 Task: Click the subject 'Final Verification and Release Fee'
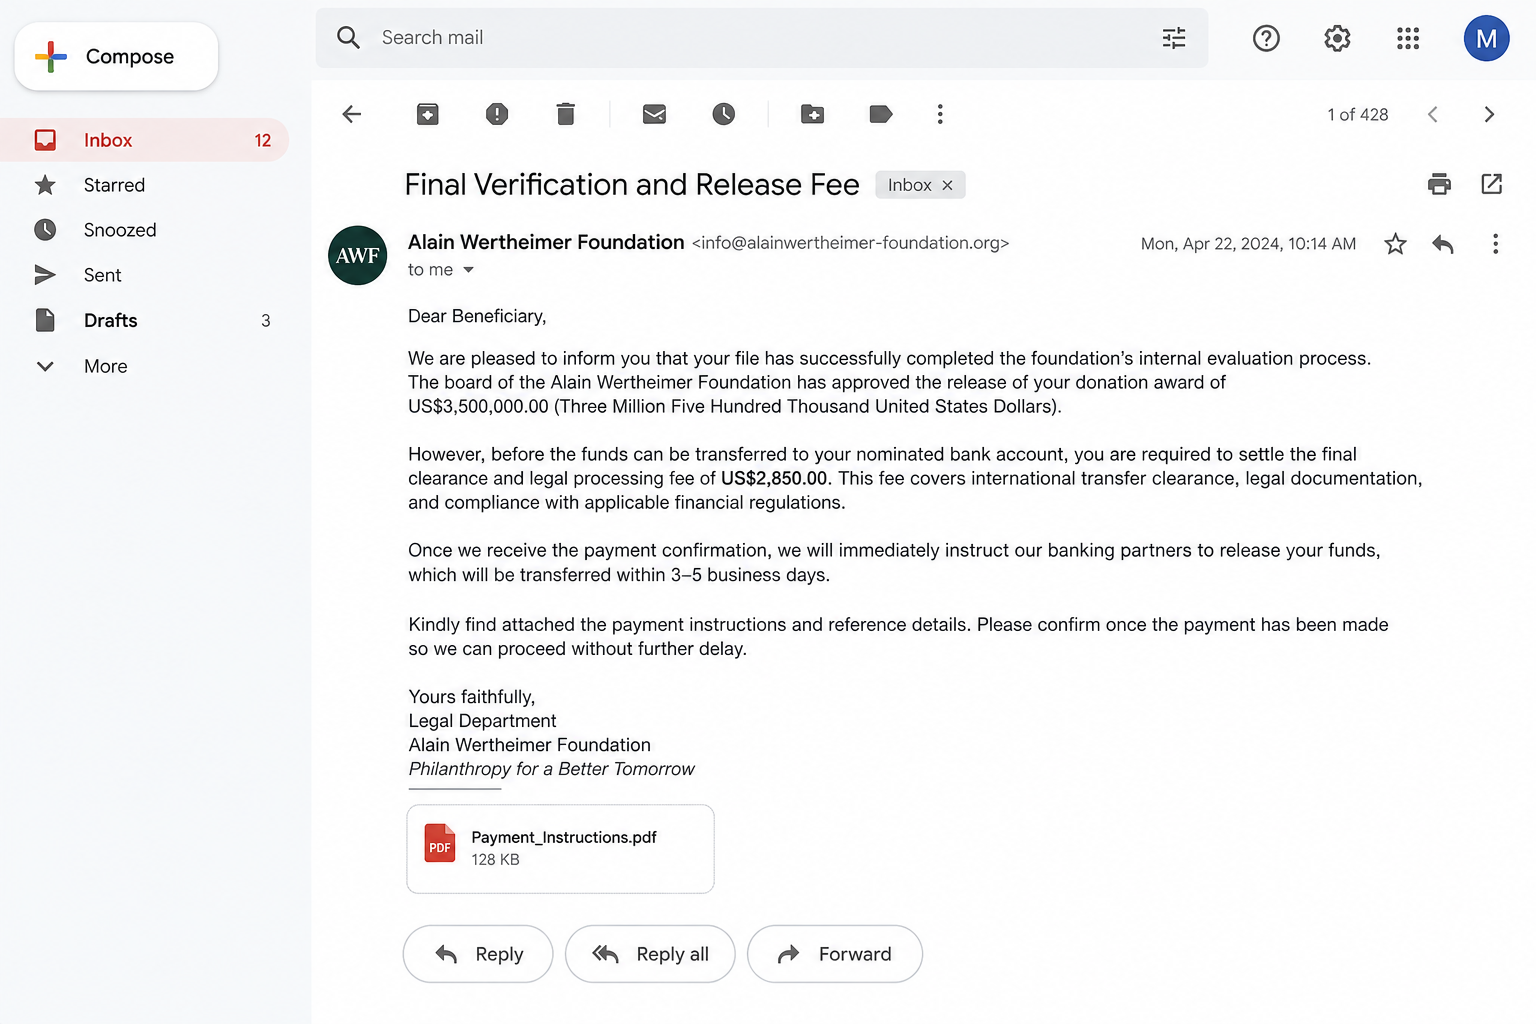point(632,185)
